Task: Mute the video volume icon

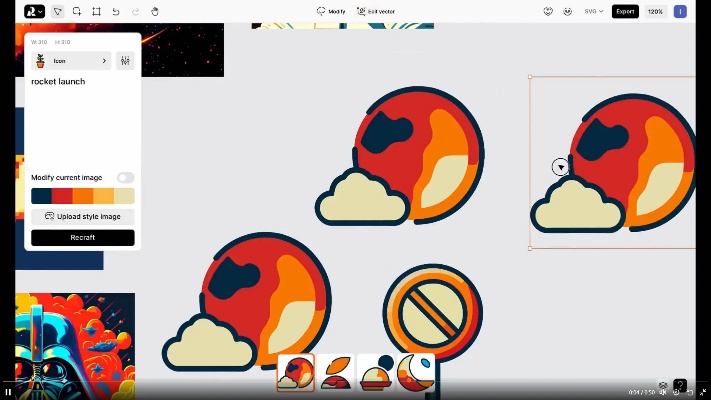Action: [x=663, y=392]
